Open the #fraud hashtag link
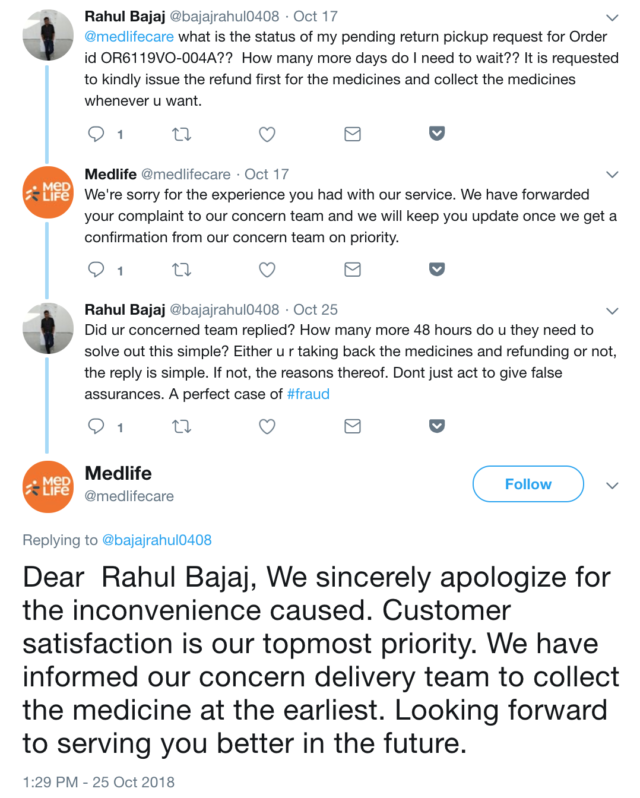Image resolution: width=640 pixels, height=798 pixels. pyautogui.click(x=308, y=393)
